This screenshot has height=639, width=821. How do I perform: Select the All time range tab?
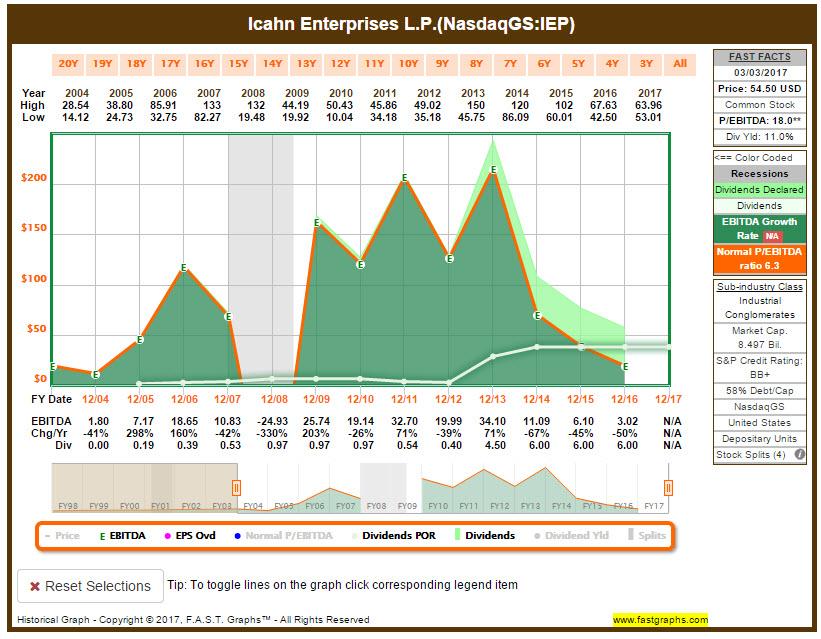pos(680,64)
